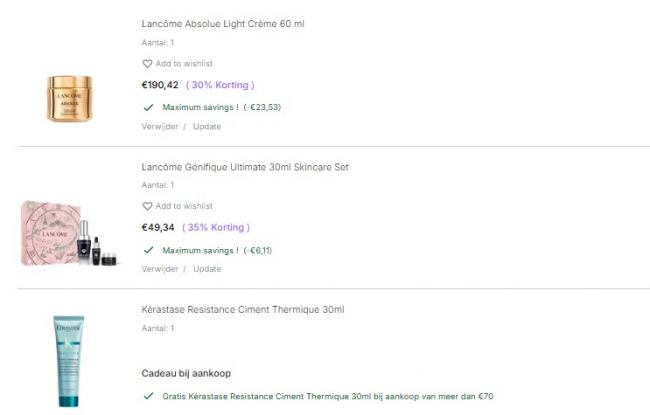Click checkmark next to free Kérastase gift

(x=148, y=396)
